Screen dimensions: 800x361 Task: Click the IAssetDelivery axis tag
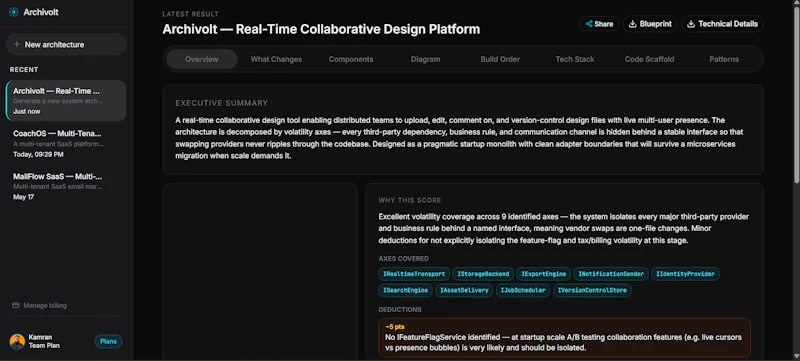464,291
